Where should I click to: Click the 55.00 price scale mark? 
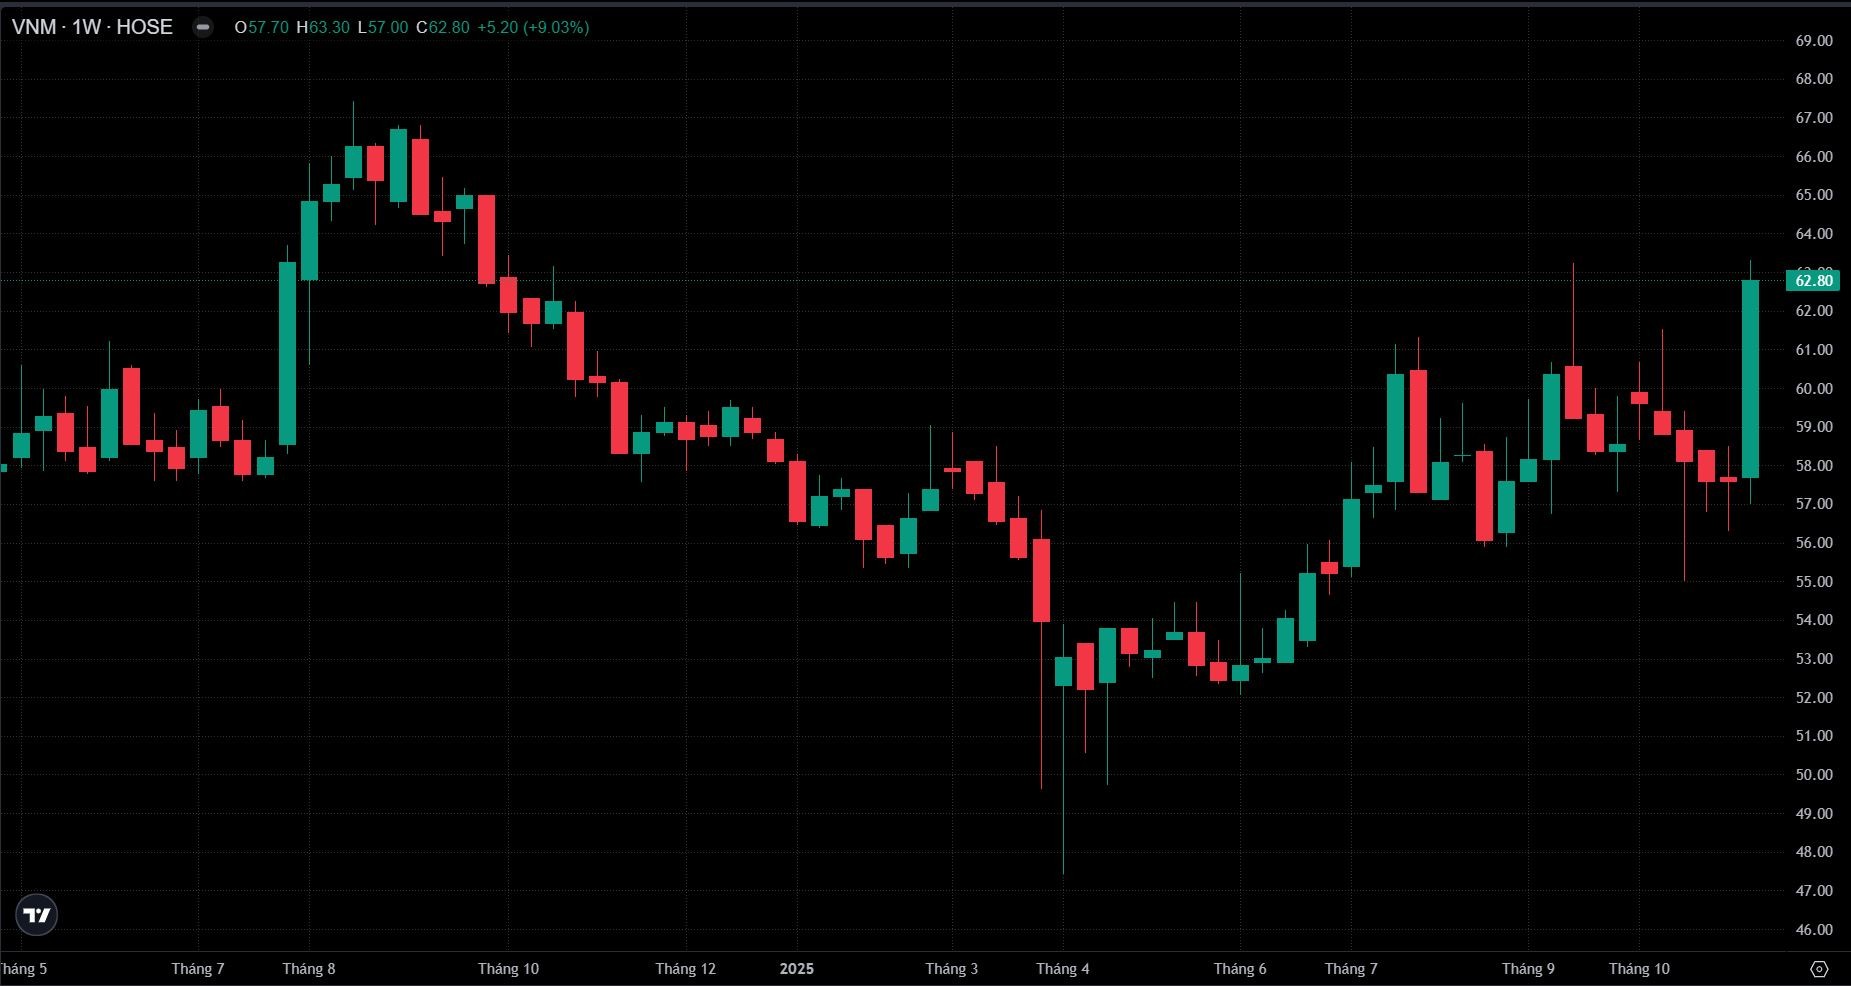point(1814,582)
